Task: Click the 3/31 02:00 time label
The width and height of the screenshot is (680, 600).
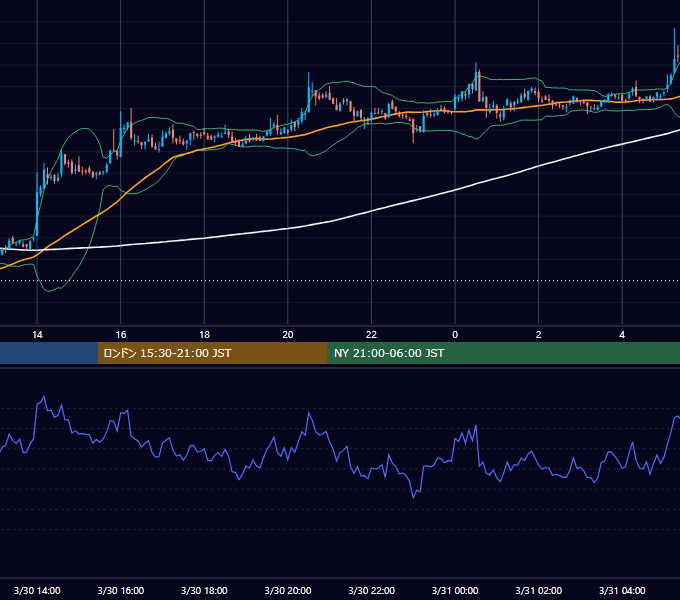Action: pos(538,590)
